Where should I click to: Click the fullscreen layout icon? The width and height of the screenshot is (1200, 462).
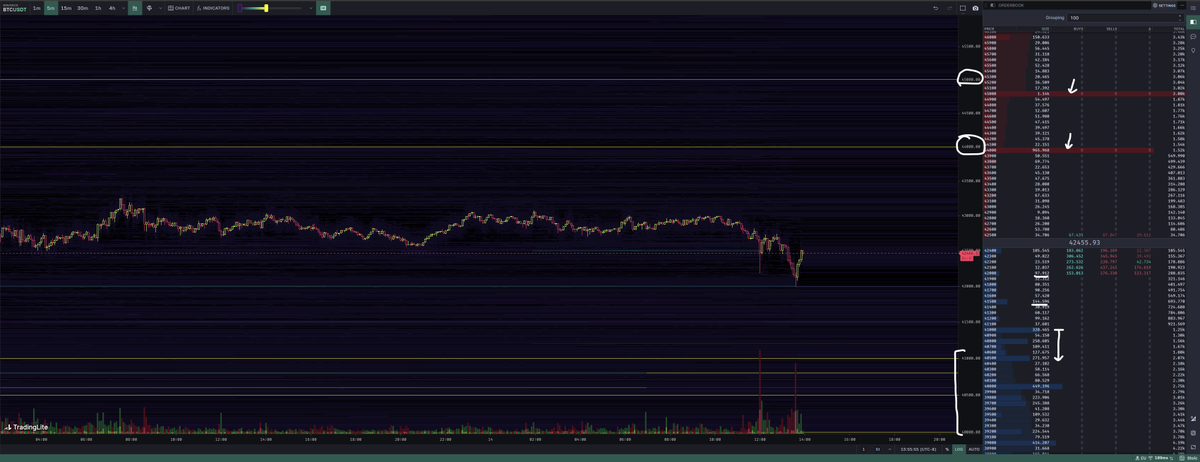[x=963, y=8]
